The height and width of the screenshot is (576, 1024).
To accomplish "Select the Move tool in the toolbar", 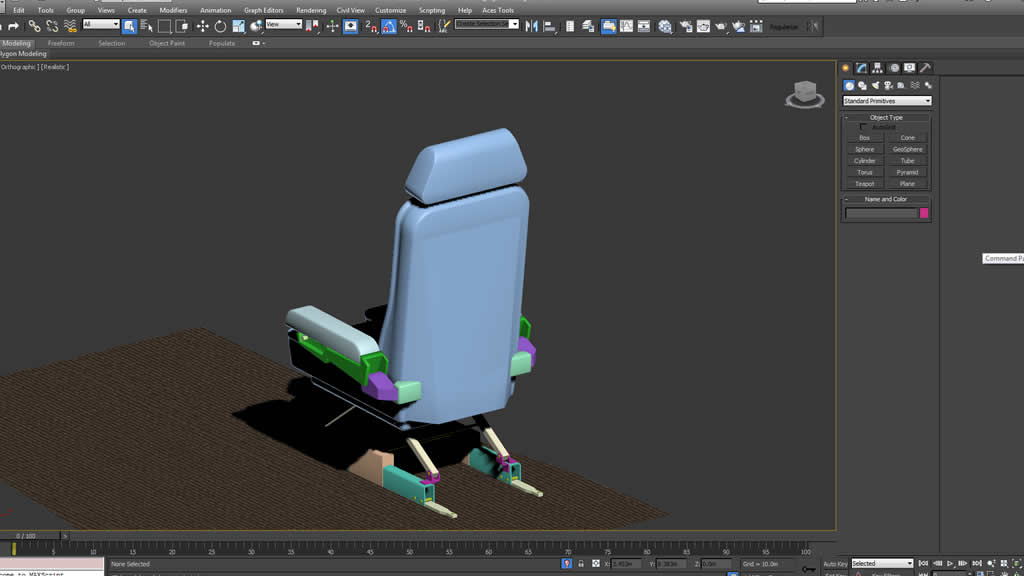I will coord(203,26).
